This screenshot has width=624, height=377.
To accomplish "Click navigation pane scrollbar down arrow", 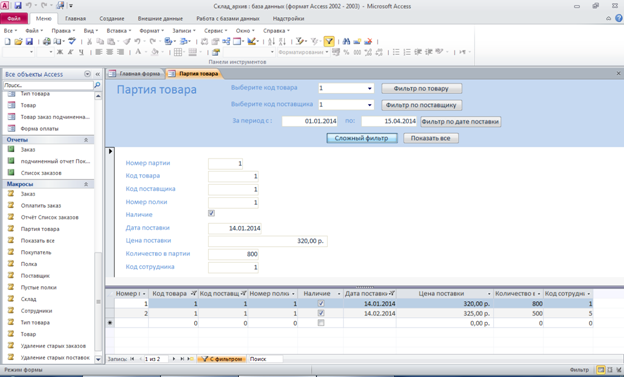I will click(98, 359).
